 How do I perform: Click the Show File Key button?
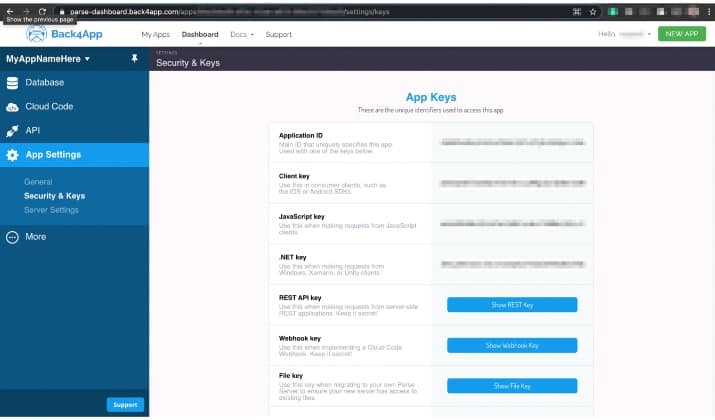point(512,386)
